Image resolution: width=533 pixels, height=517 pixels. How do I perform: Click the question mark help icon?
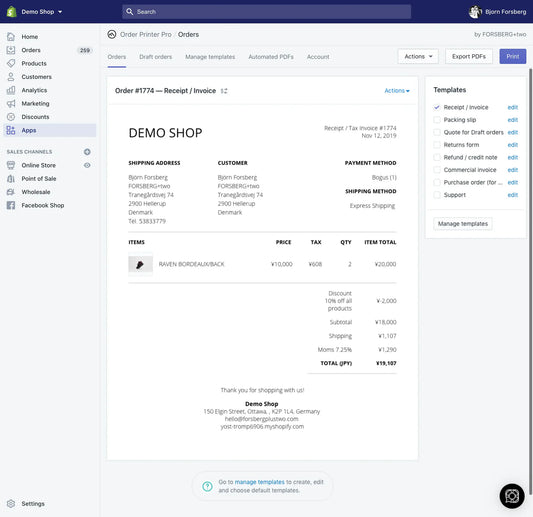207,486
